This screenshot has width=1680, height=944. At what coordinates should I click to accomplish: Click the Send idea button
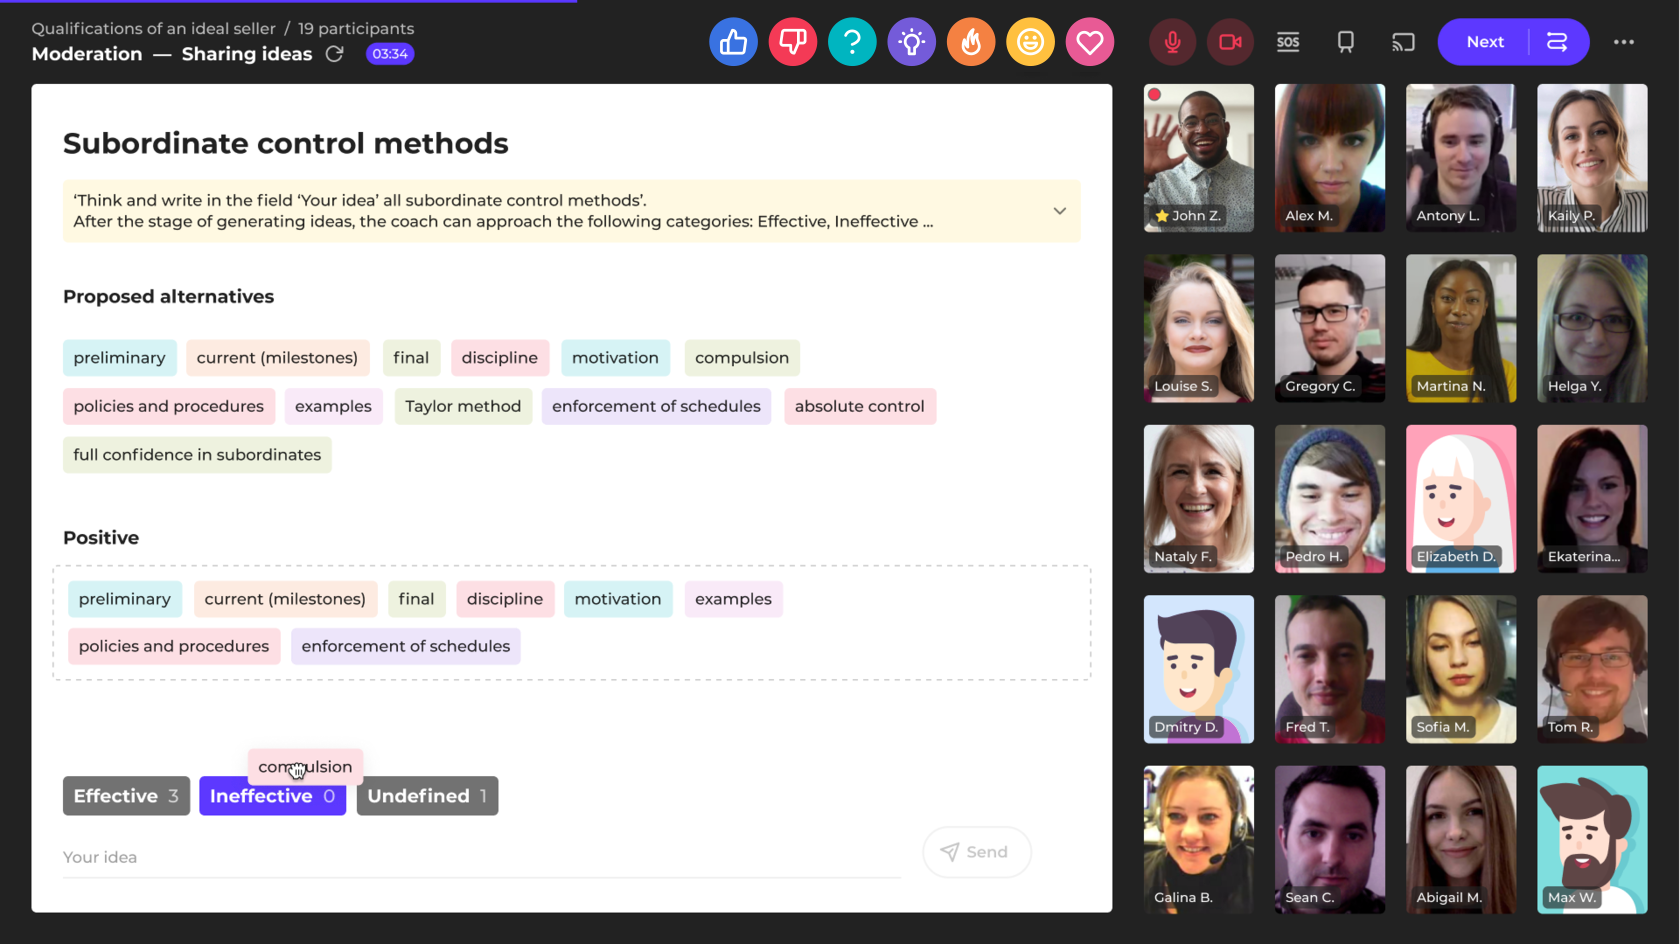point(976,852)
